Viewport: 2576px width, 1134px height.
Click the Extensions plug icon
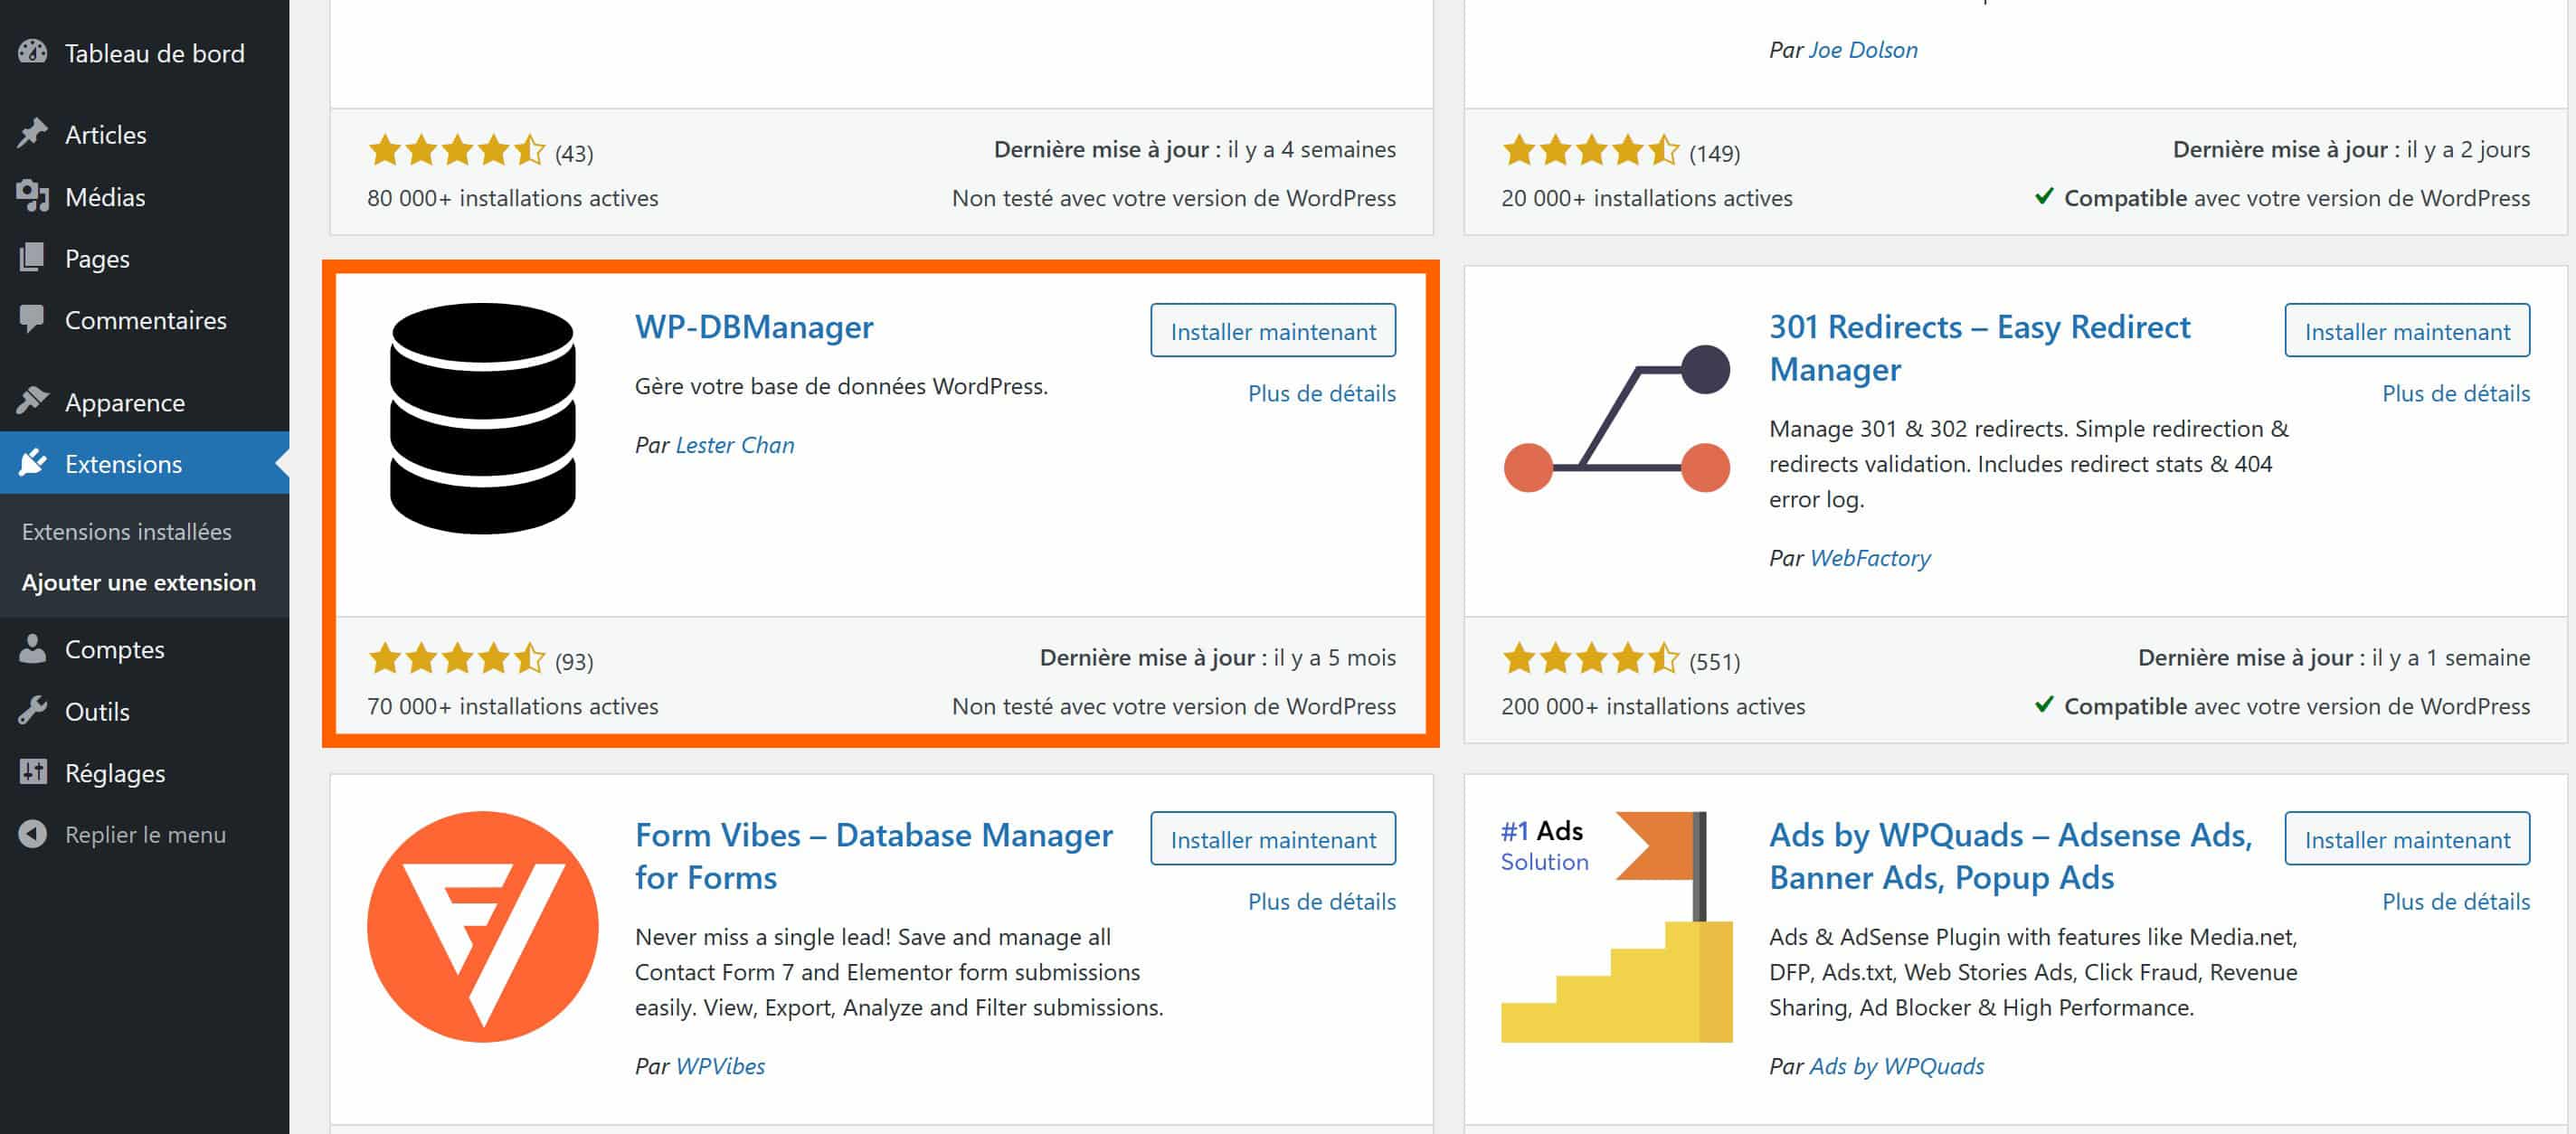(33, 463)
